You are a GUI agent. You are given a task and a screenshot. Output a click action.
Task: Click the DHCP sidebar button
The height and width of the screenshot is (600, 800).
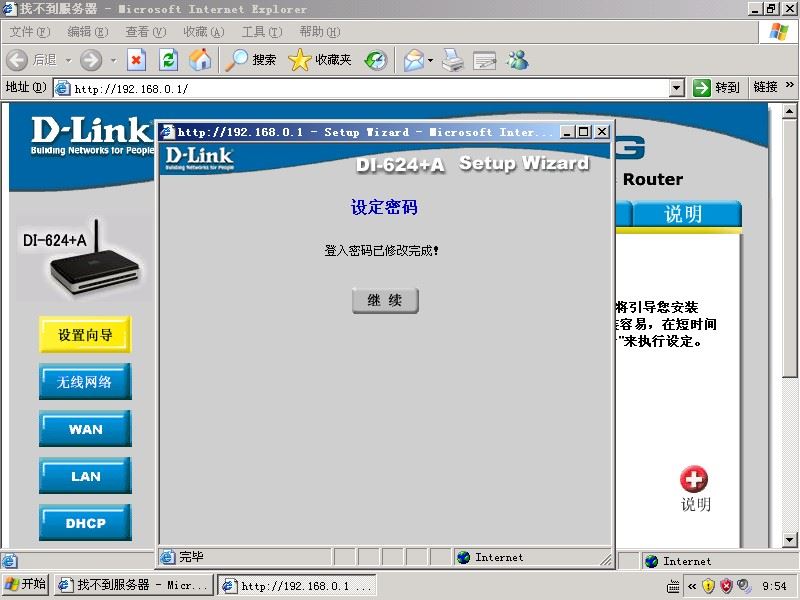pos(85,522)
